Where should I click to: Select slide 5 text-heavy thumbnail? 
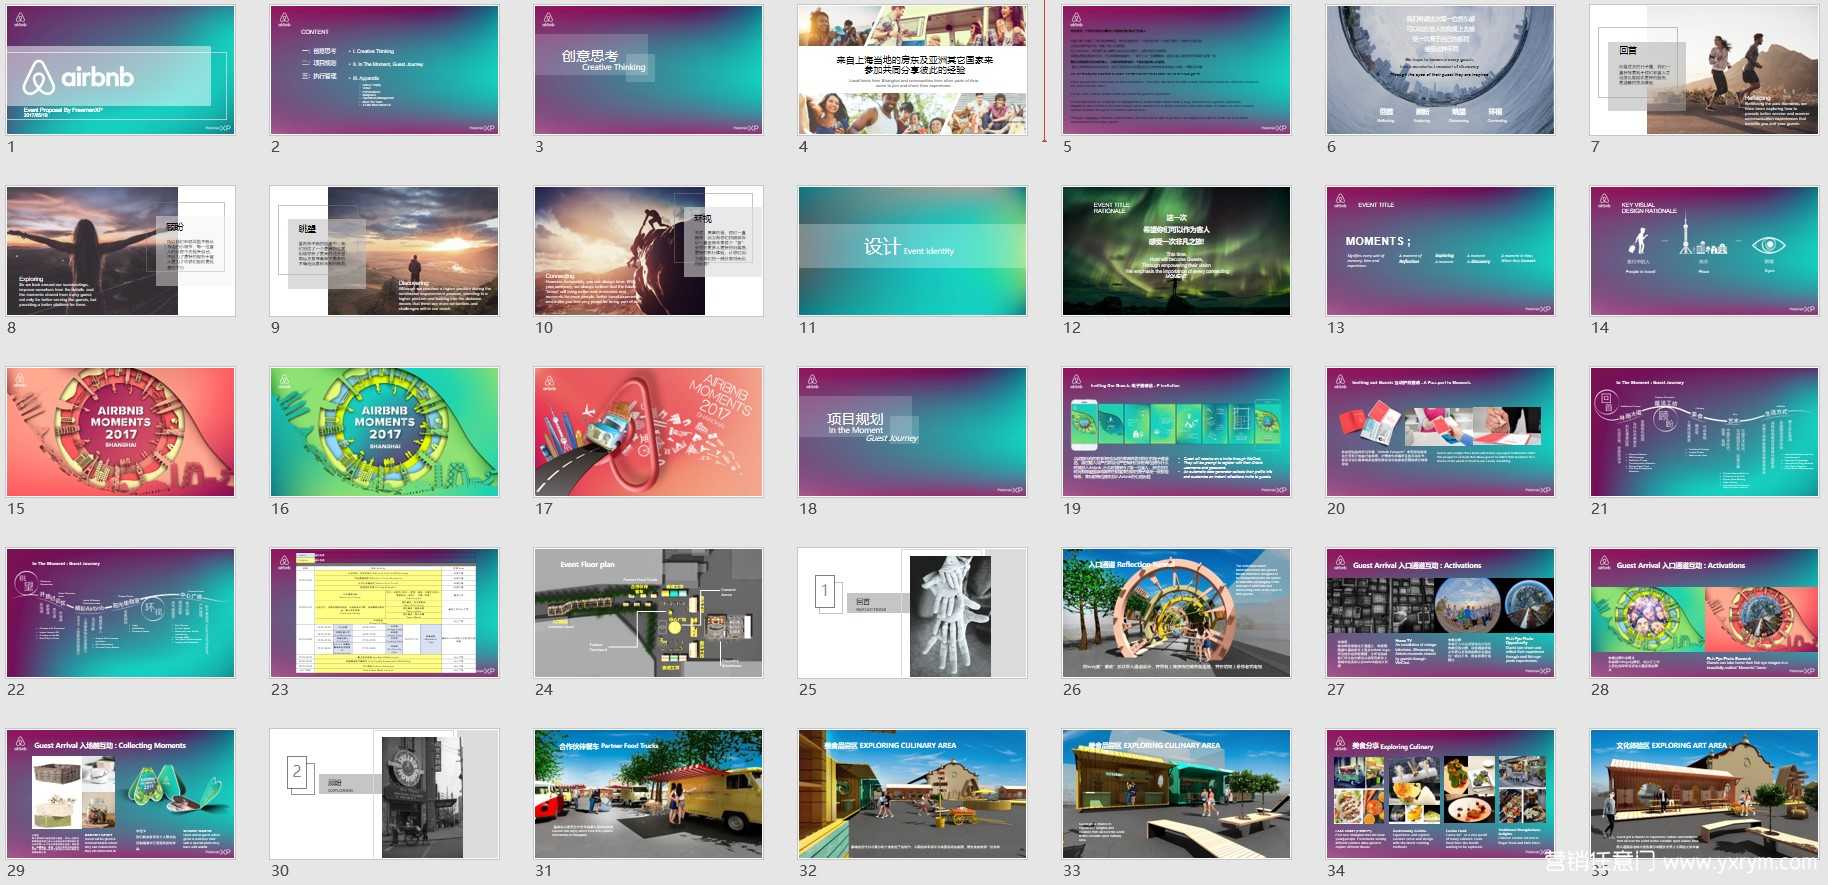1177,70
